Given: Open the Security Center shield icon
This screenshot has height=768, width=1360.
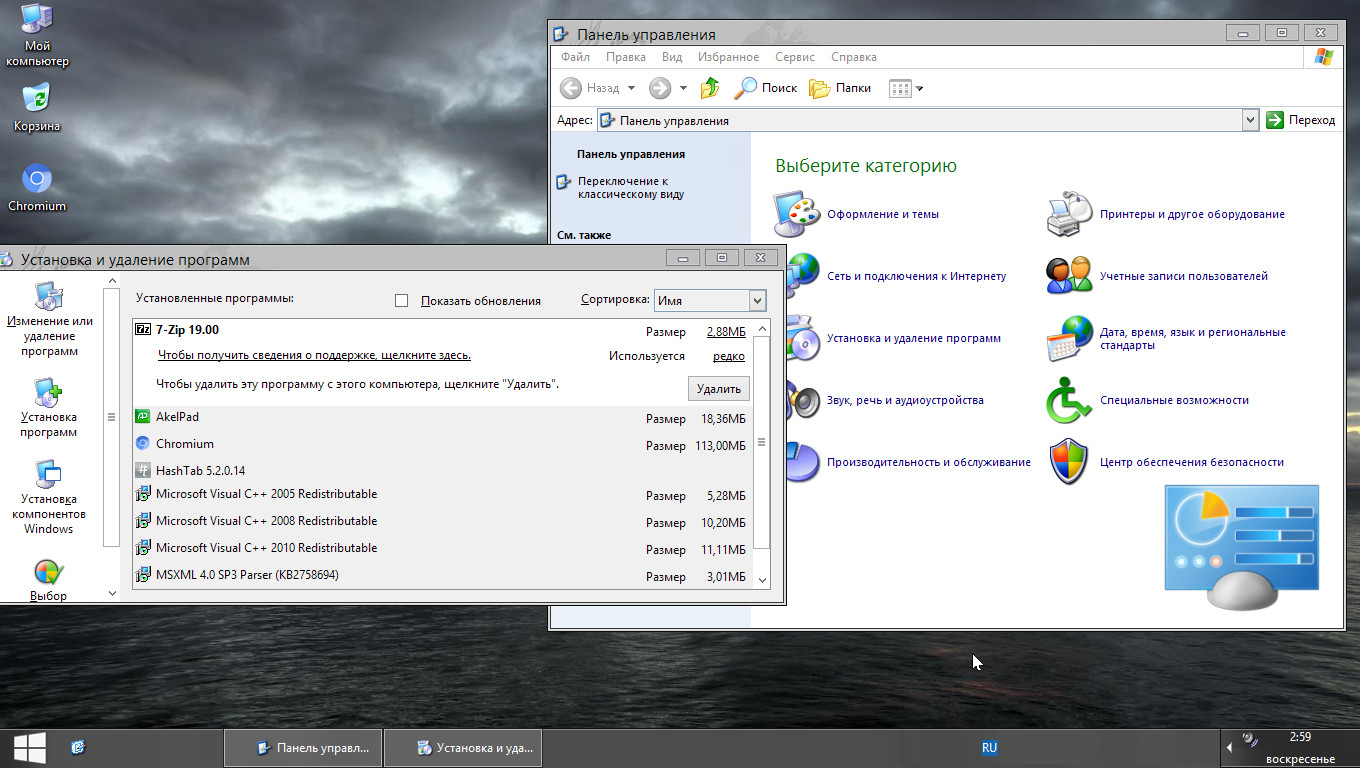Looking at the screenshot, I should 1068,462.
